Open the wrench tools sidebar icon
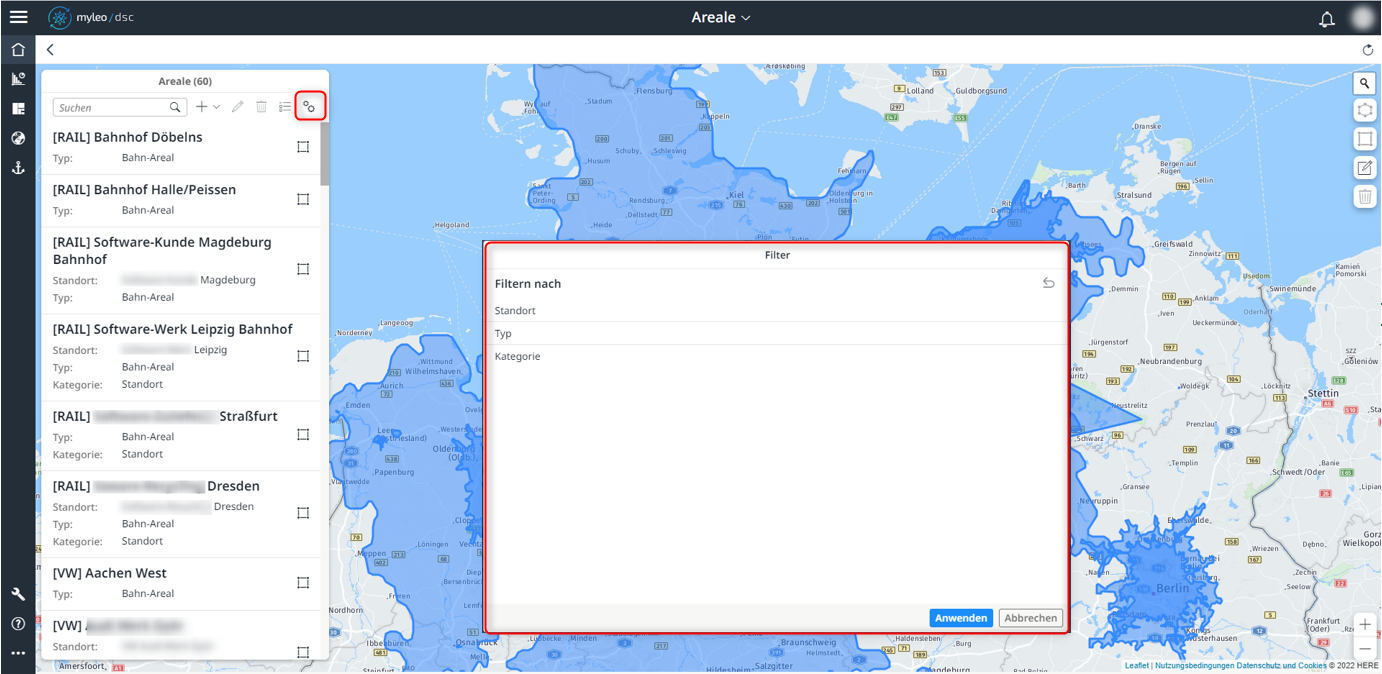Viewport: 1382px width, 674px height. pos(18,594)
